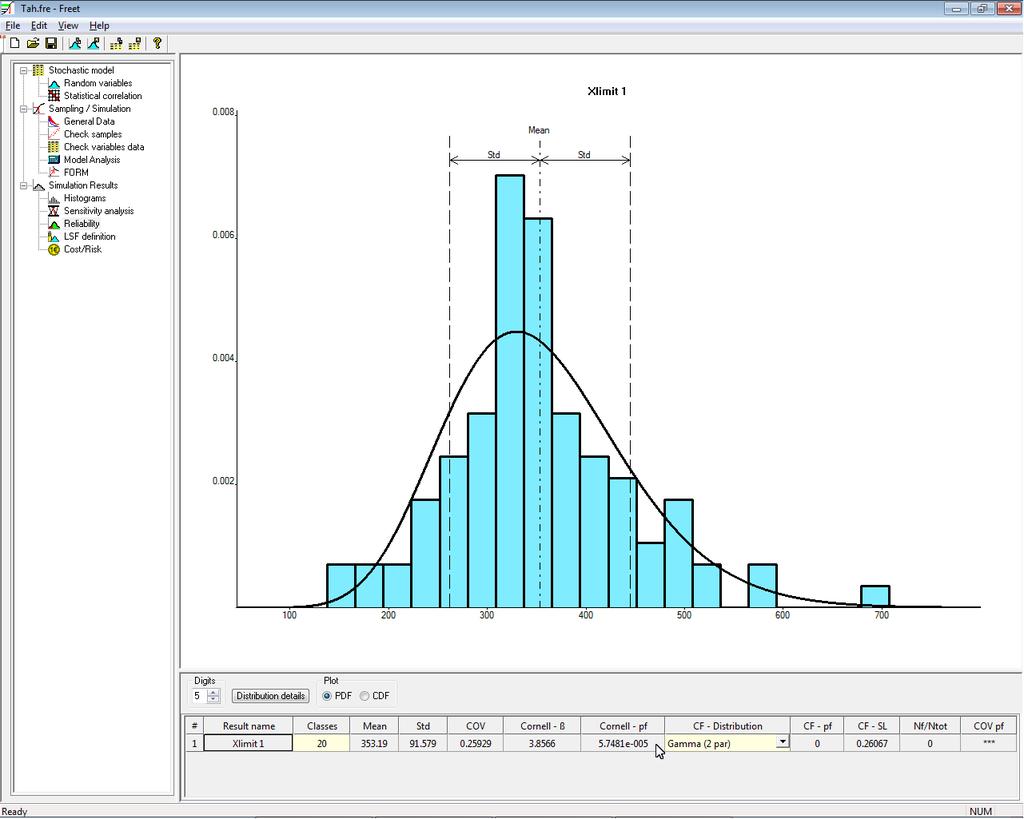This screenshot has width=1024, height=819.
Task: Click the Save floppy disk icon
Action: pos(51,43)
